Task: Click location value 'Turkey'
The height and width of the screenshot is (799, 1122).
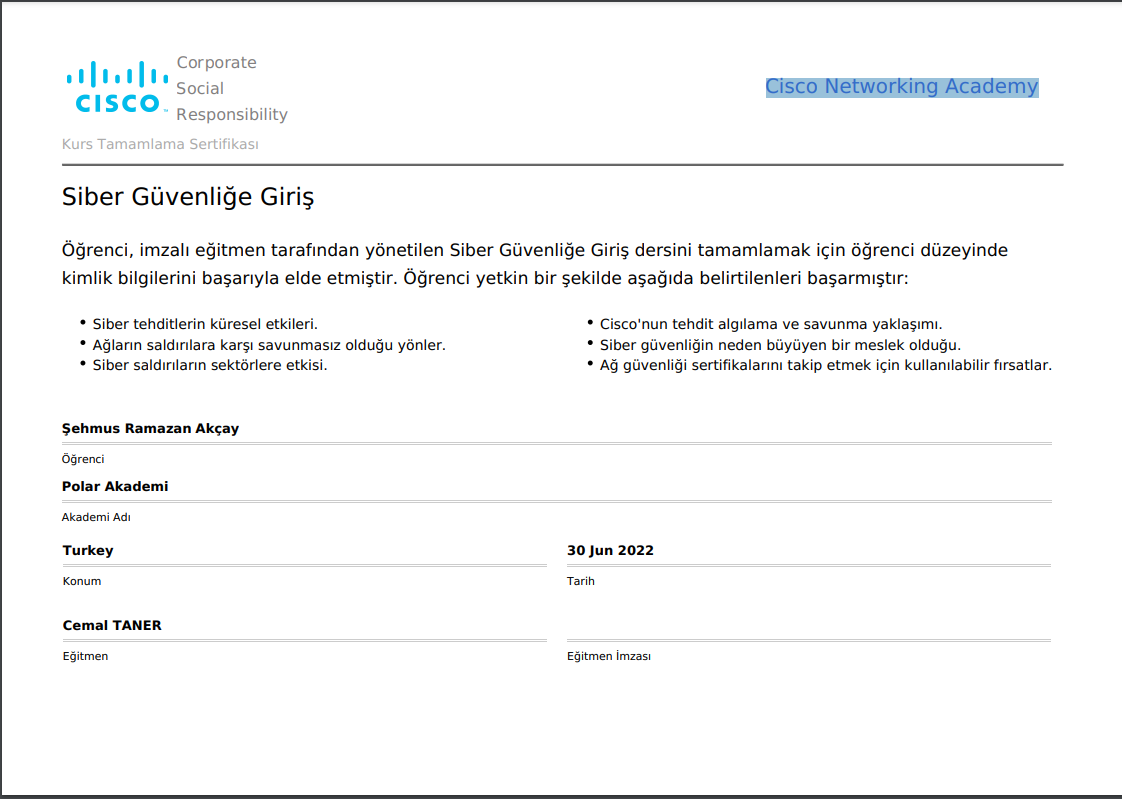Action: pyautogui.click(x=88, y=550)
